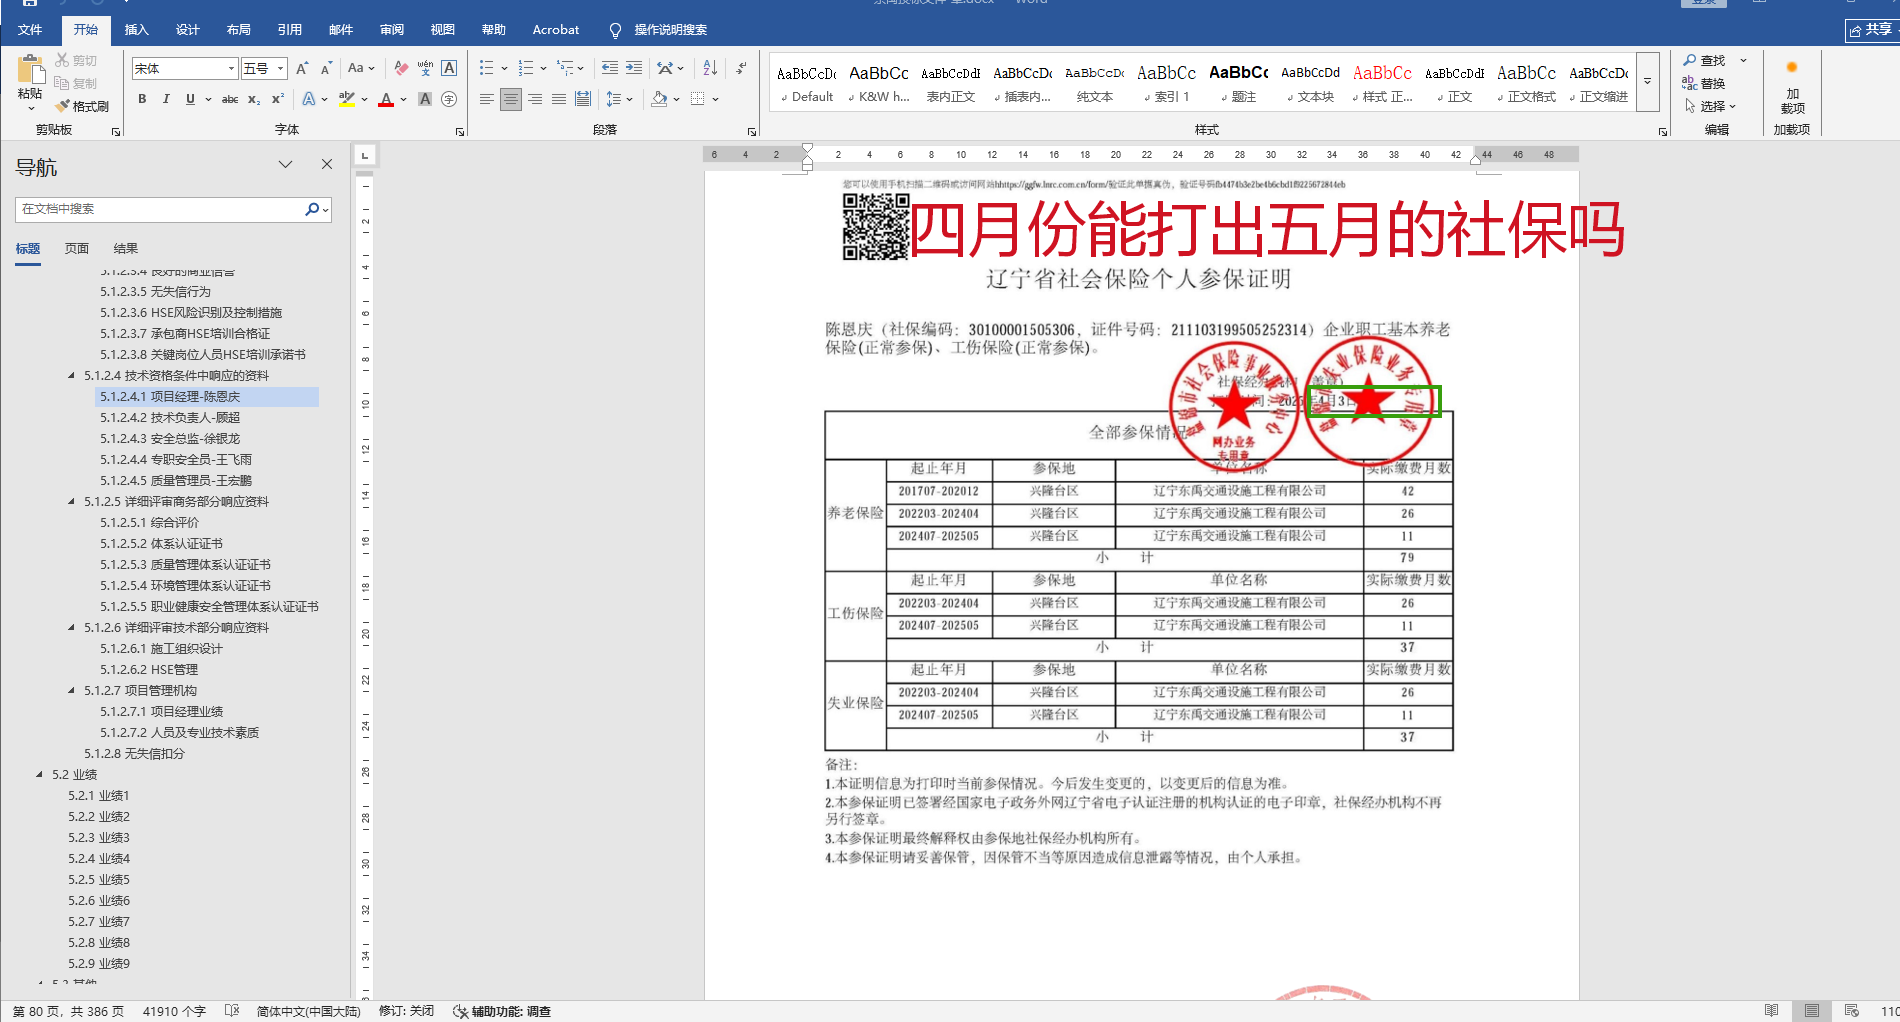
Task: Open the 审阅 (Review) ribbon tab
Action: point(391,30)
